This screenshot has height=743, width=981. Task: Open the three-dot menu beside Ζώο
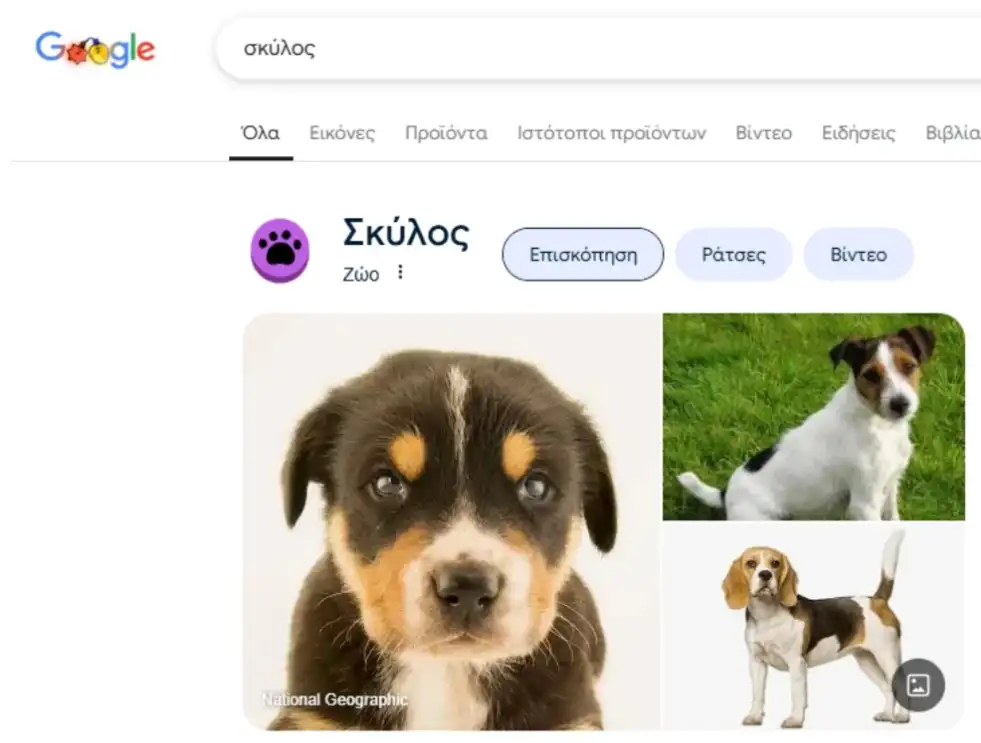pos(400,272)
